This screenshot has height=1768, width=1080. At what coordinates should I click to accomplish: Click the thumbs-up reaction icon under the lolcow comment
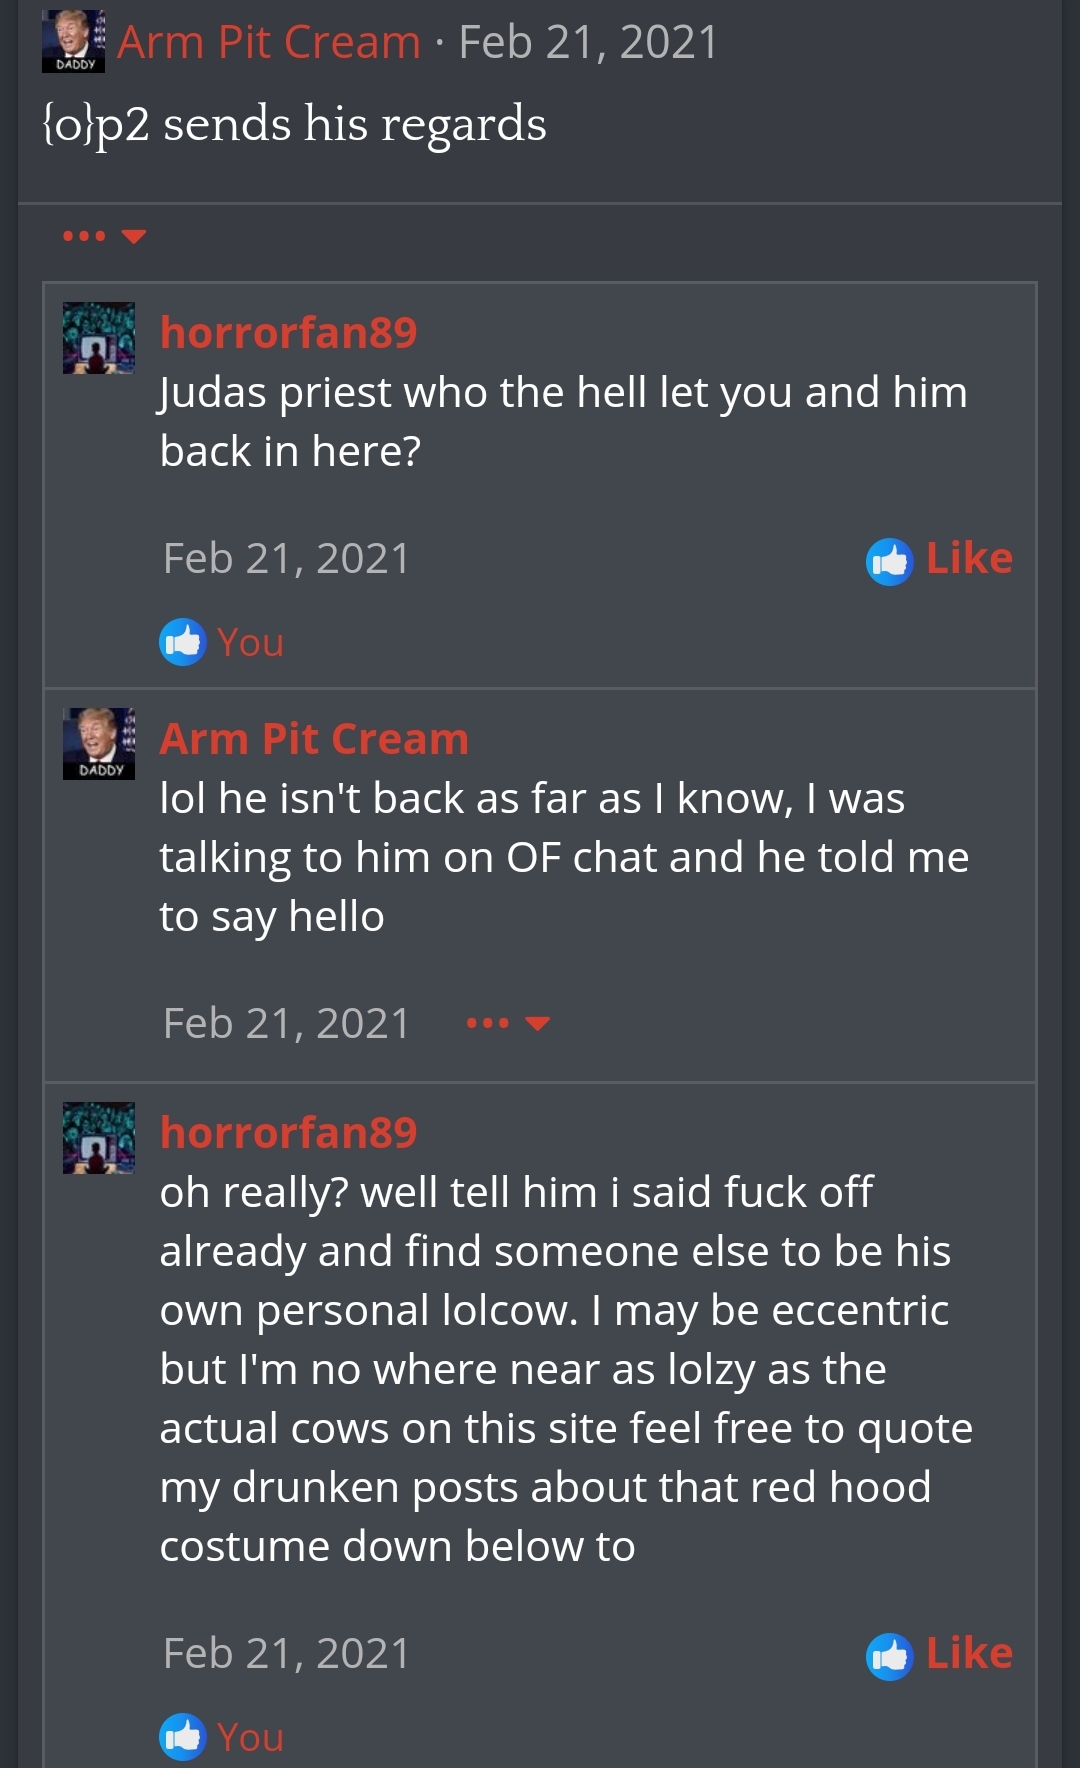click(182, 1737)
